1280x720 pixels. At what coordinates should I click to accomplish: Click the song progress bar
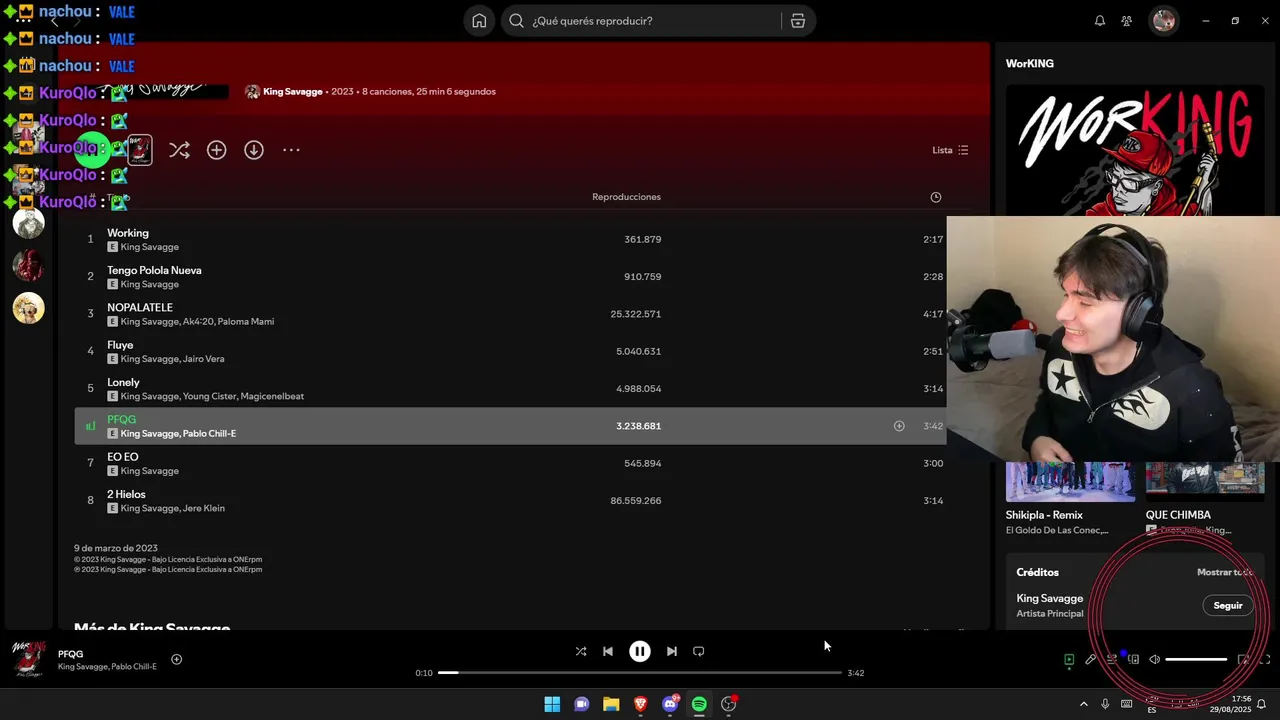[640, 673]
